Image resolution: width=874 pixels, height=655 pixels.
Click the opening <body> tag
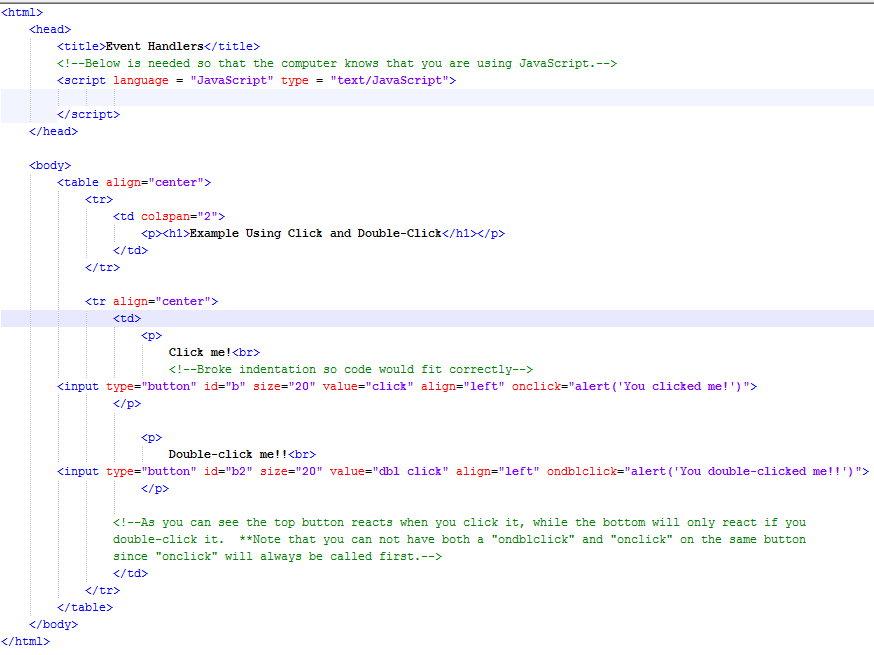tap(50, 166)
